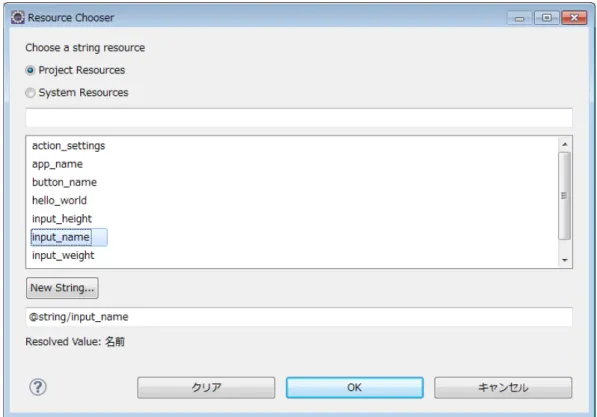Select app_name in the list
597x417 pixels.
[57, 164]
